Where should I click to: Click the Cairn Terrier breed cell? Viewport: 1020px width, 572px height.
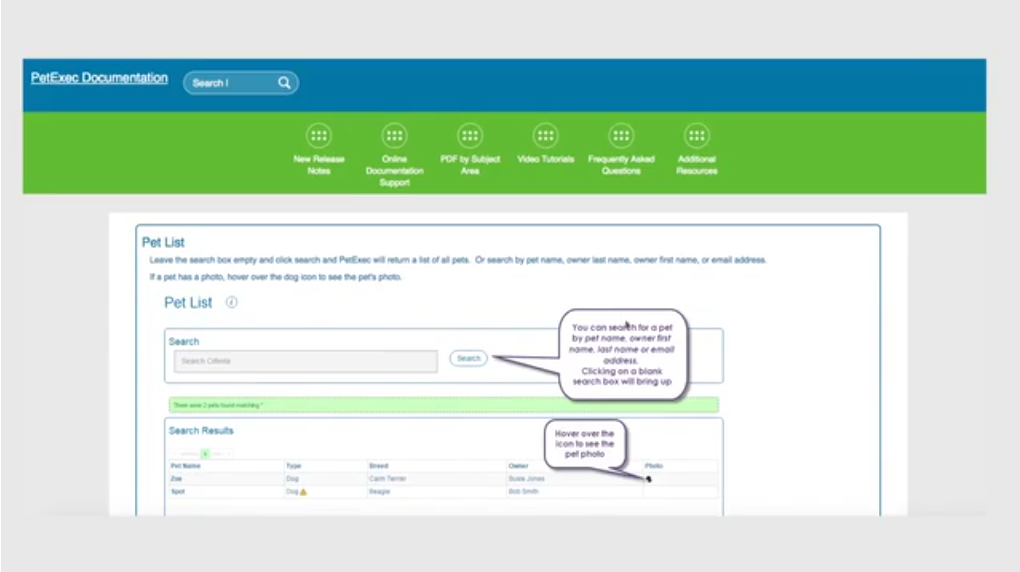tap(388, 479)
